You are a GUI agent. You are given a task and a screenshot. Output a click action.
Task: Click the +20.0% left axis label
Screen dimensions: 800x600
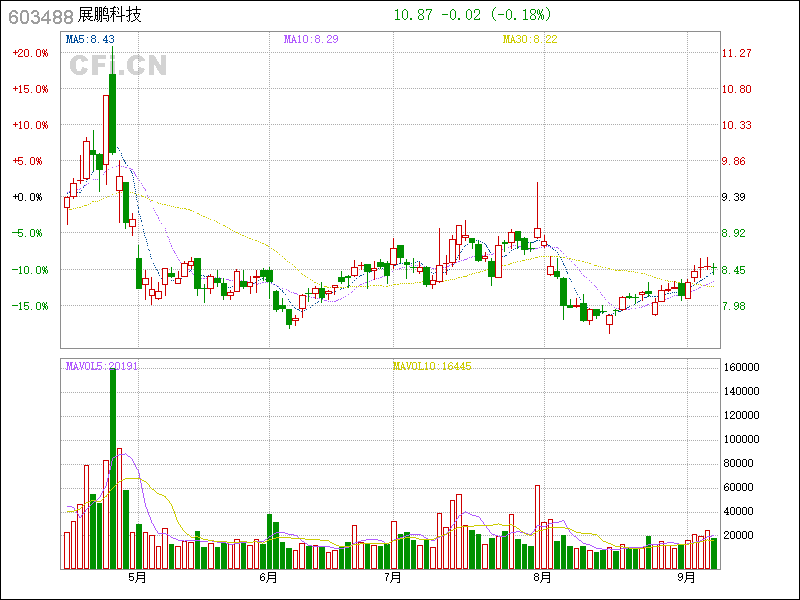(x=30, y=53)
